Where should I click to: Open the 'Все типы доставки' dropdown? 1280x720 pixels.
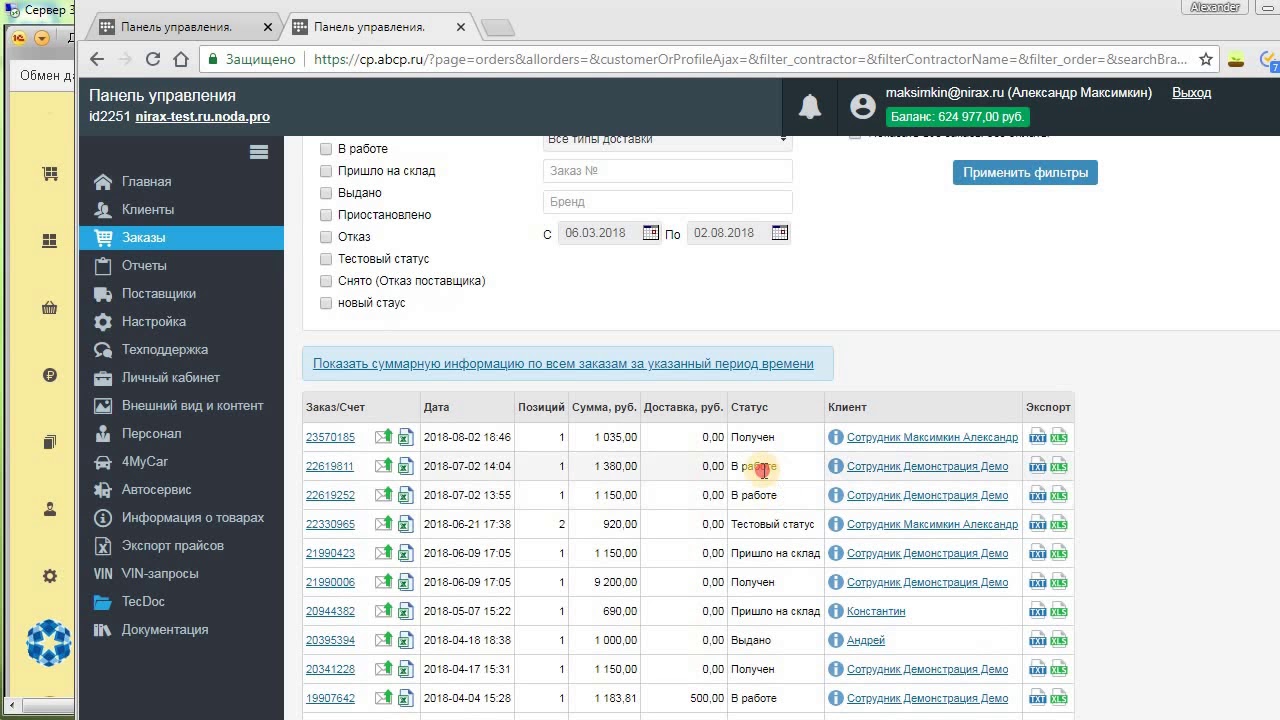[x=667, y=141]
